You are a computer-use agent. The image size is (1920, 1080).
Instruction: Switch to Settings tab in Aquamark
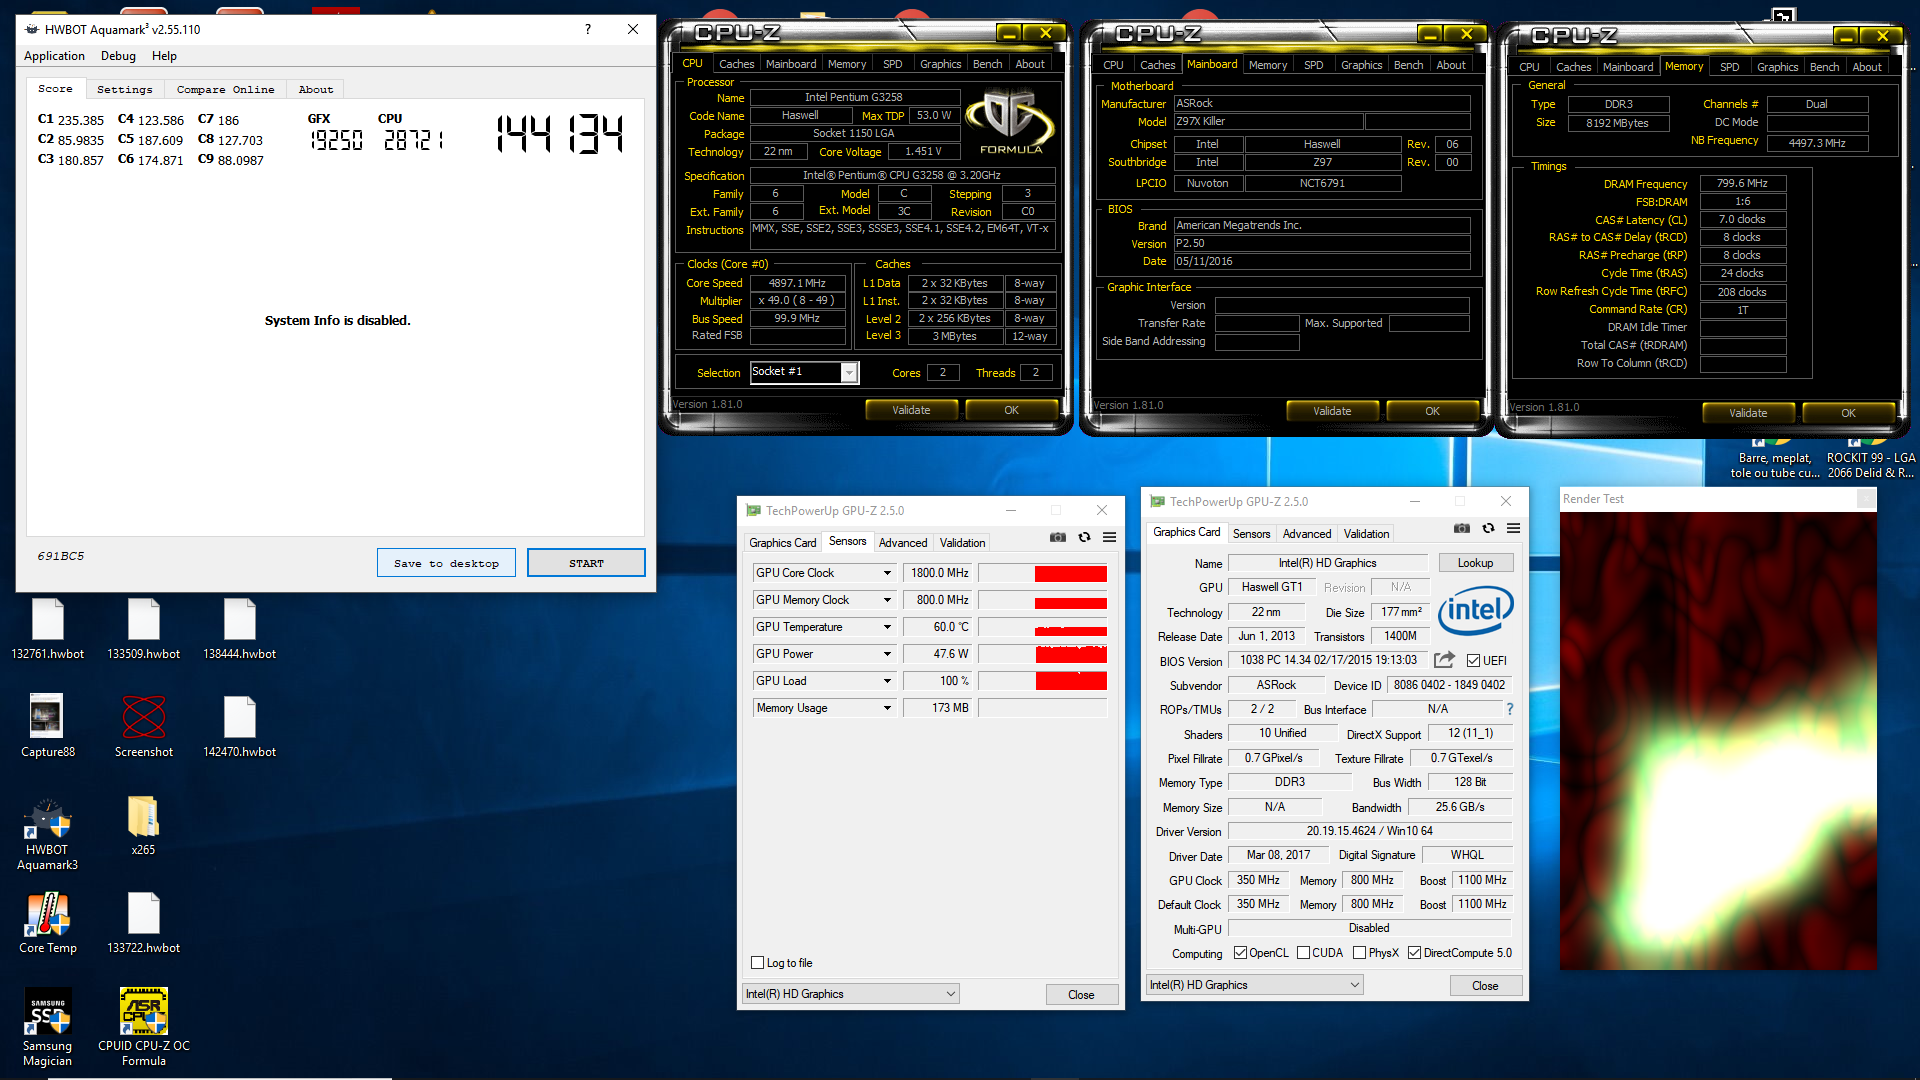(x=125, y=89)
